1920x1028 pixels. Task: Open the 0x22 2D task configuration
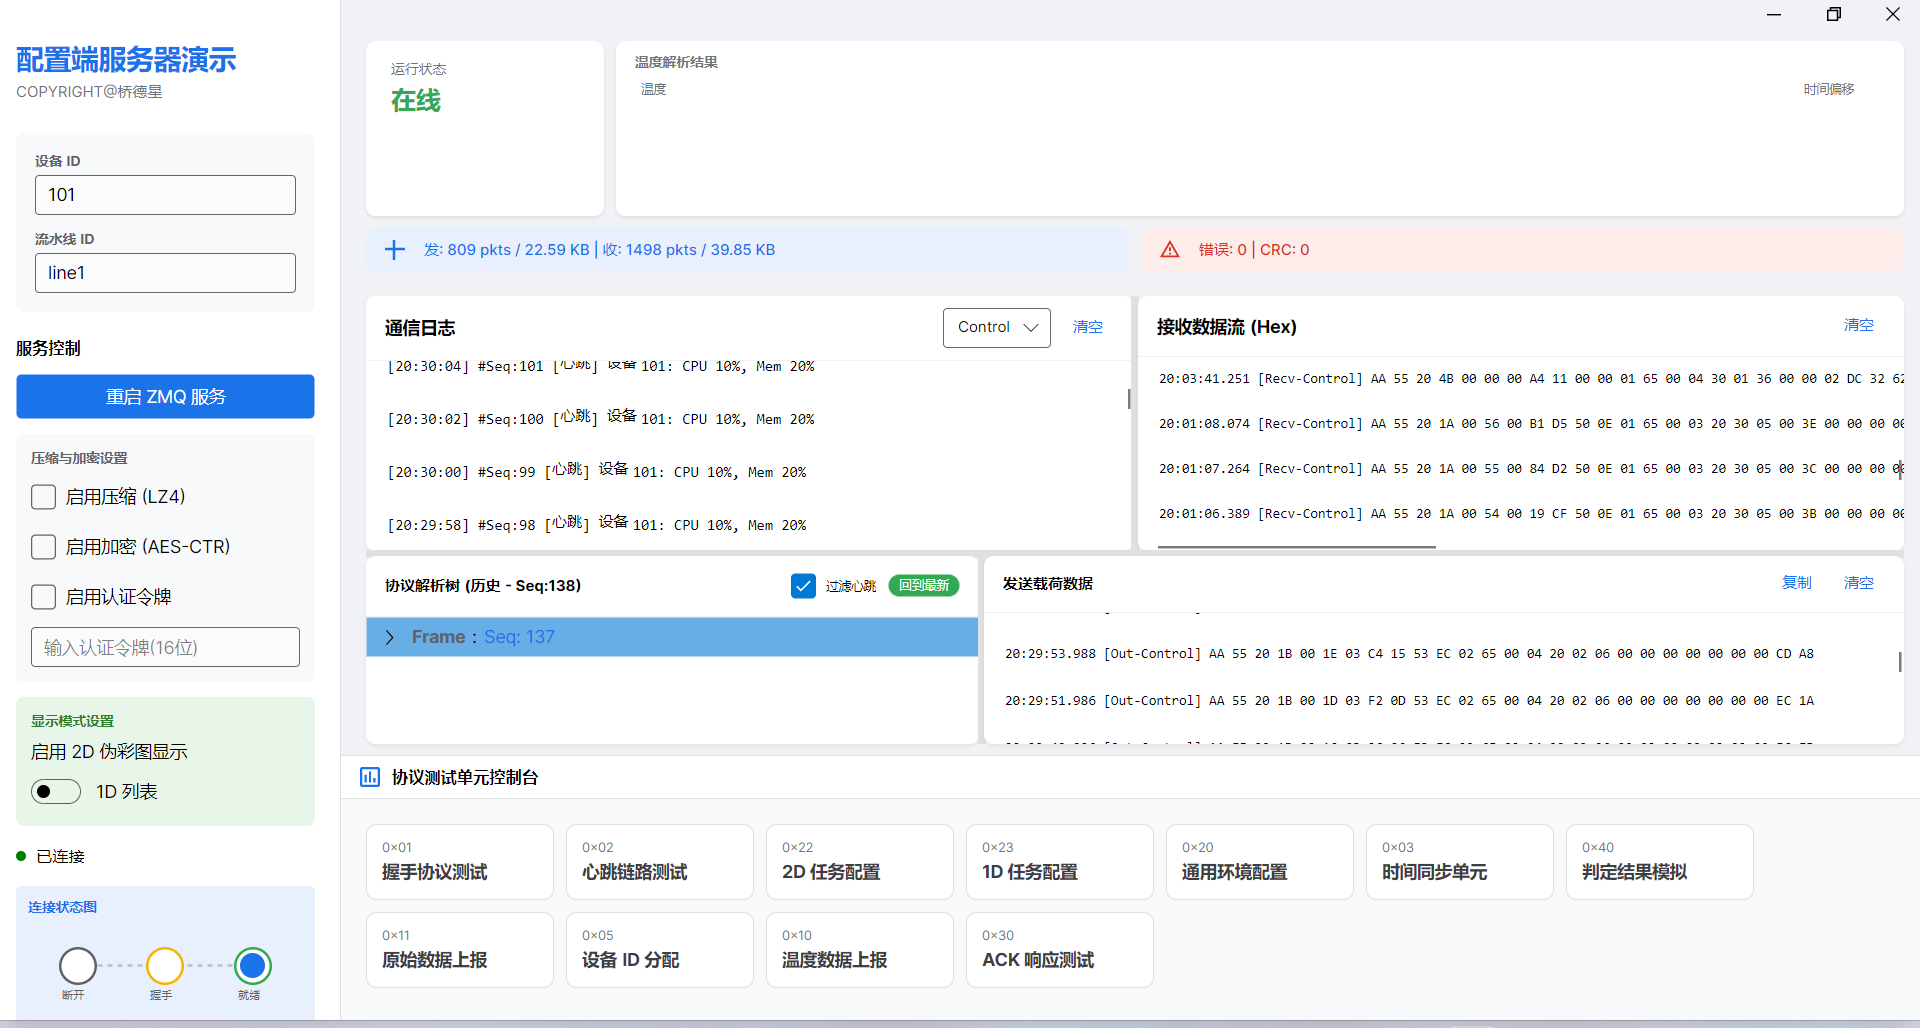tap(859, 861)
